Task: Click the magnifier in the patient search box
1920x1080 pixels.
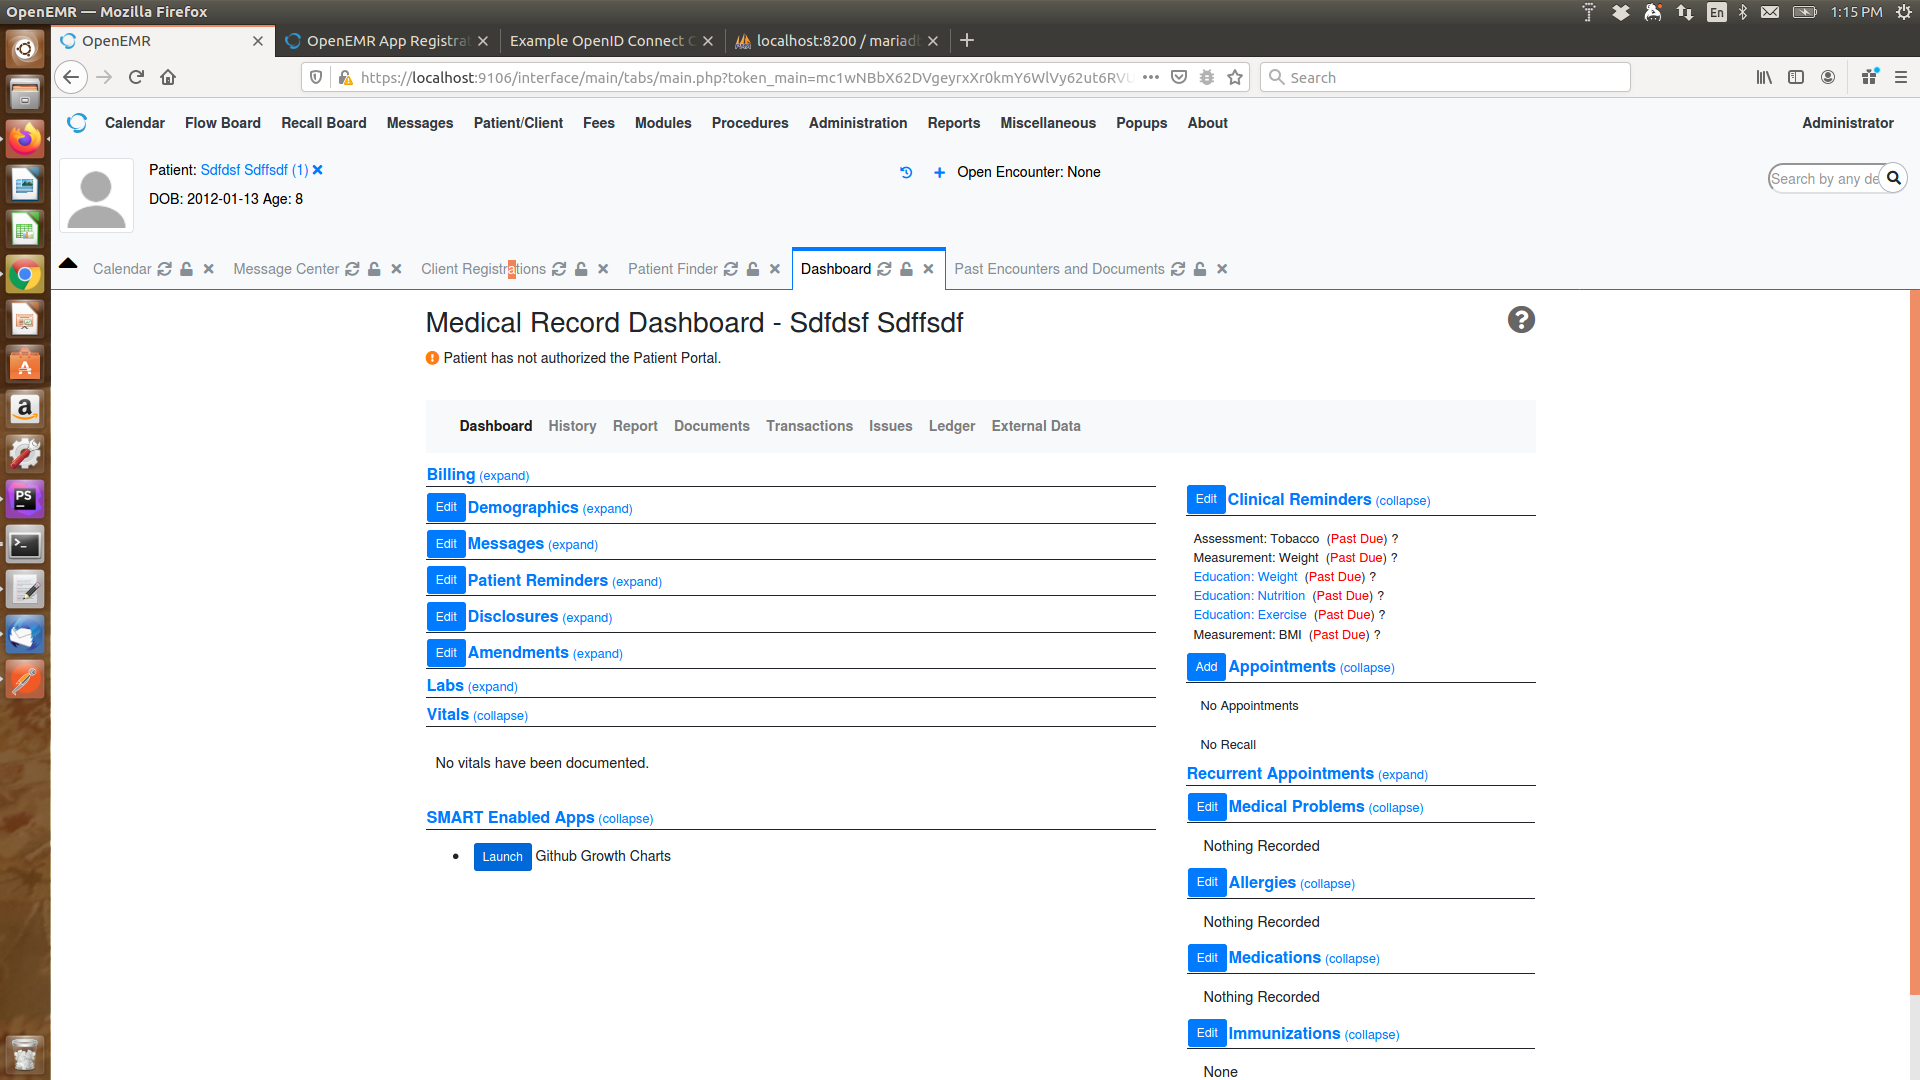Action: tap(1895, 178)
